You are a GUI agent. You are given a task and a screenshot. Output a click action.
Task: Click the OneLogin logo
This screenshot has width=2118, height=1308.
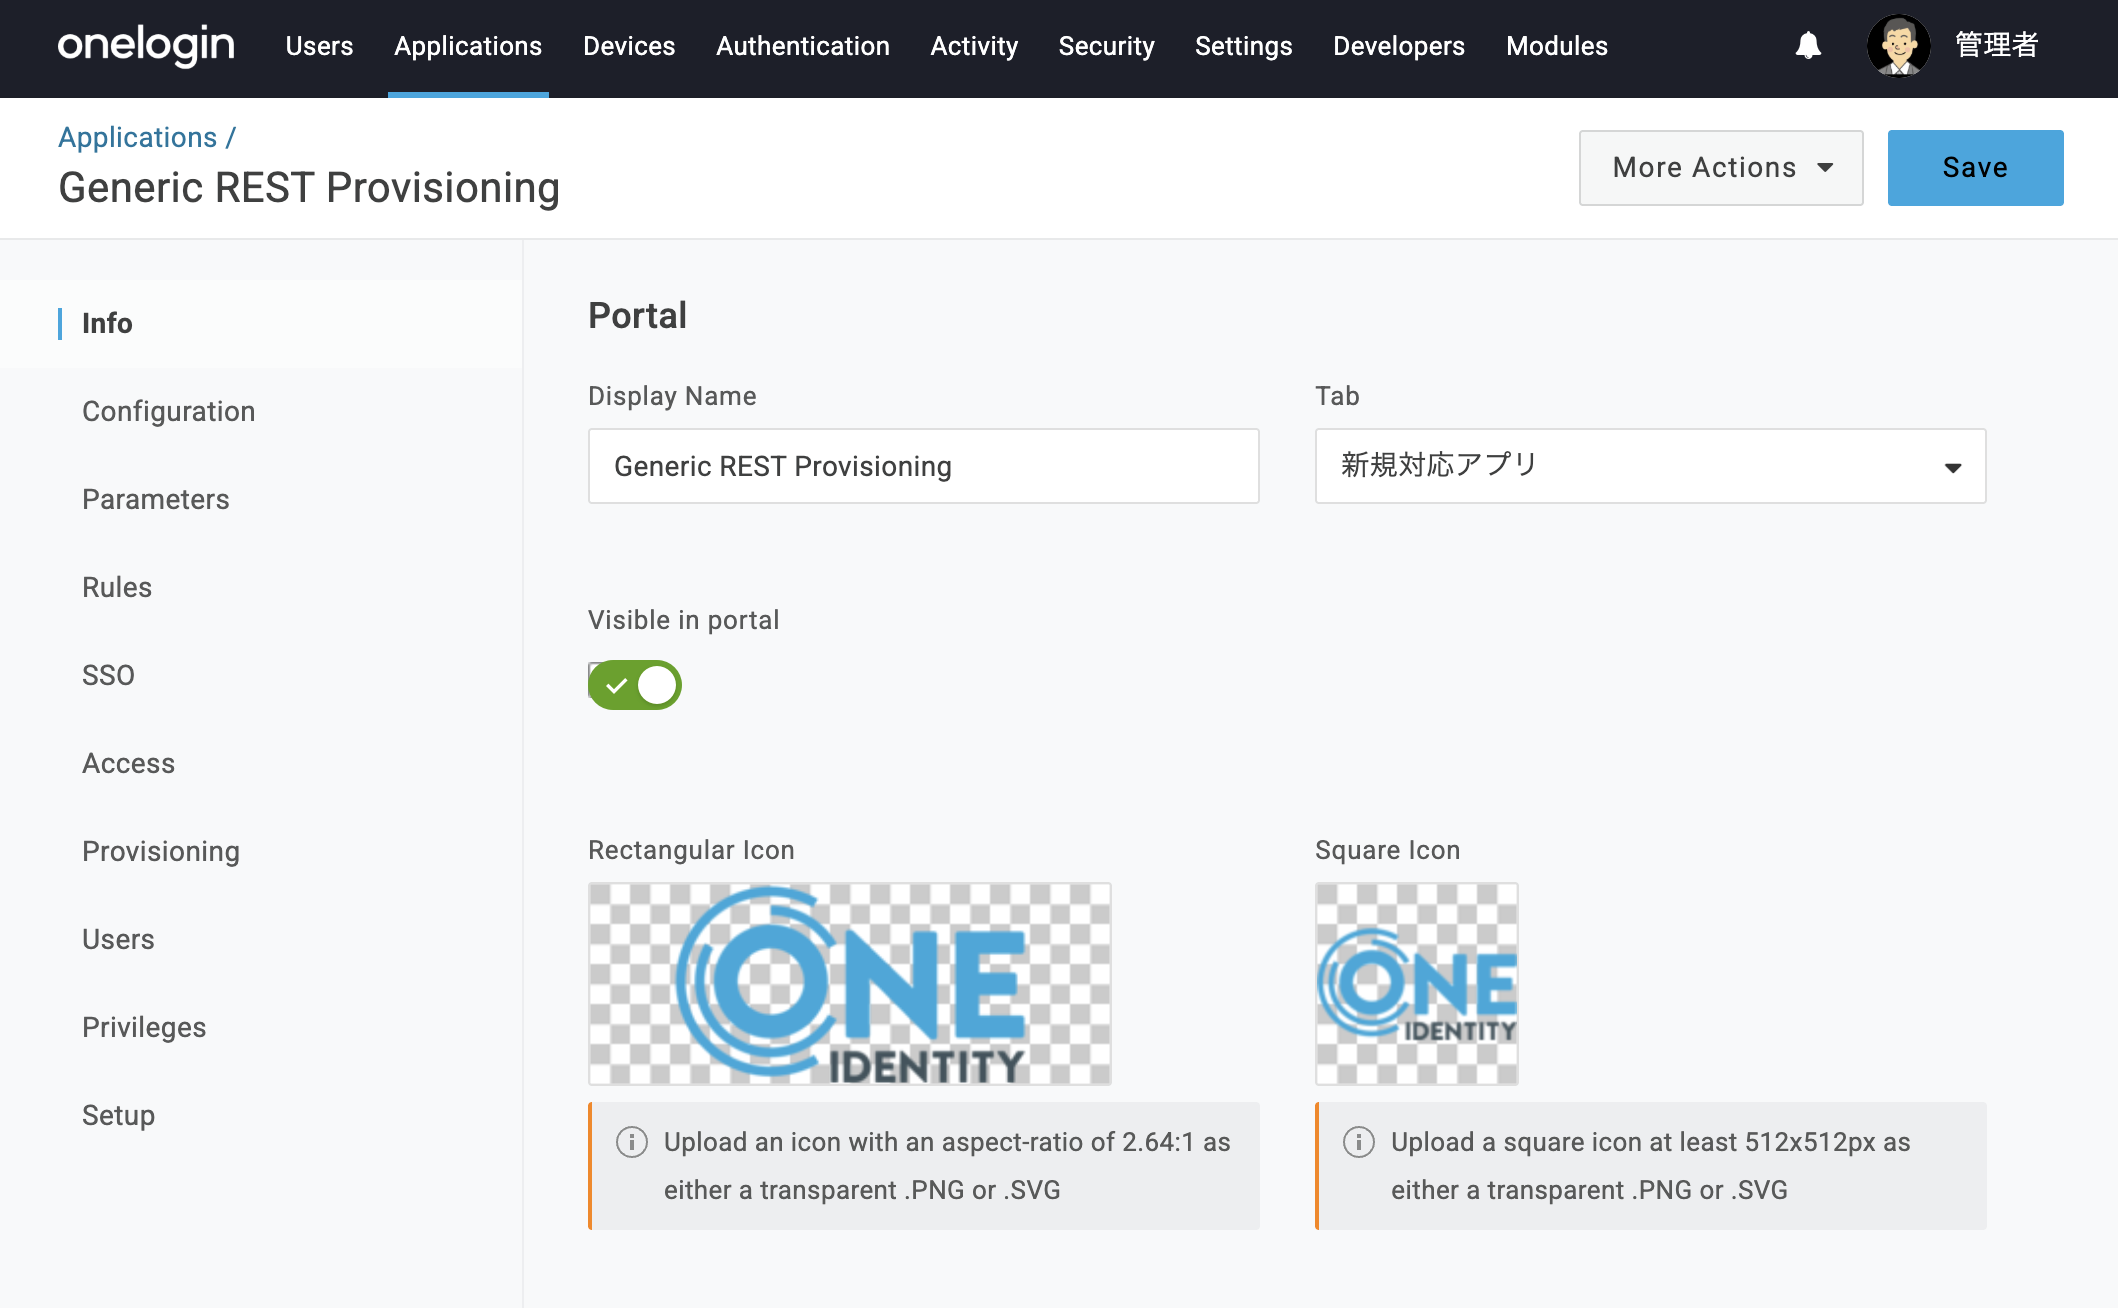146,46
